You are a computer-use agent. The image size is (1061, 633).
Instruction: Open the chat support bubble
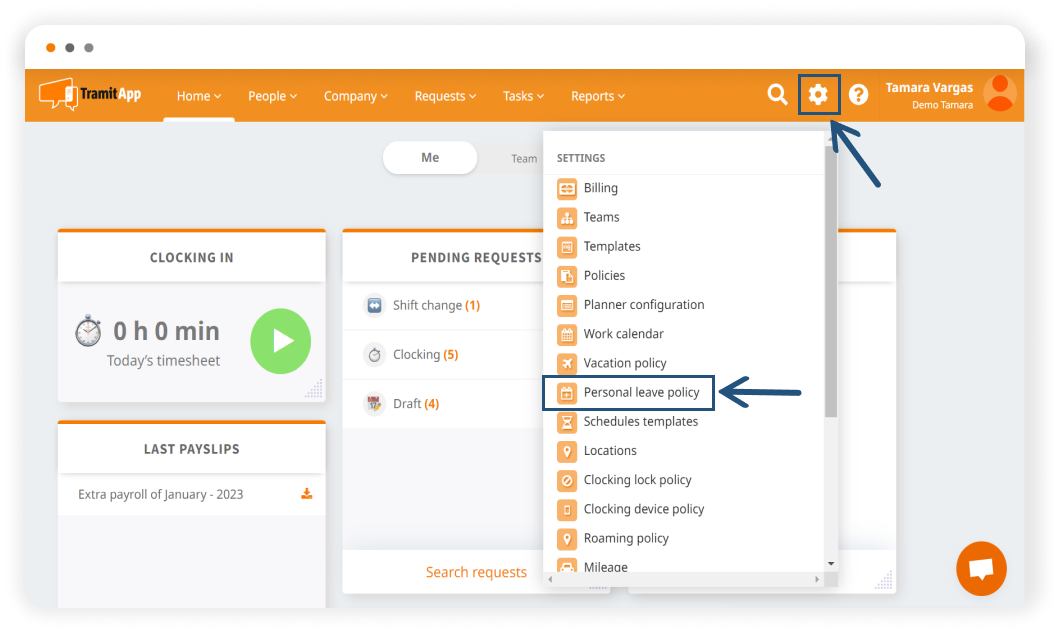(981, 569)
